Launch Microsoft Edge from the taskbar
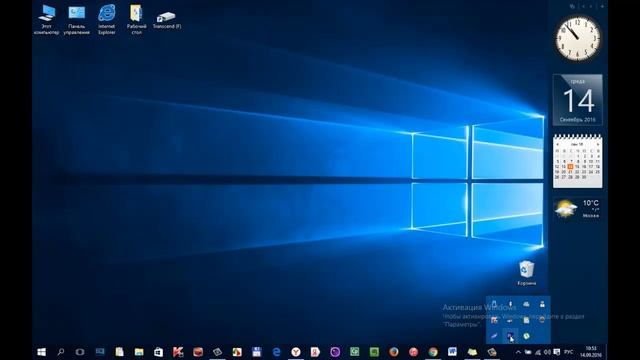Viewport: 640px width, 360px height. coord(276,352)
